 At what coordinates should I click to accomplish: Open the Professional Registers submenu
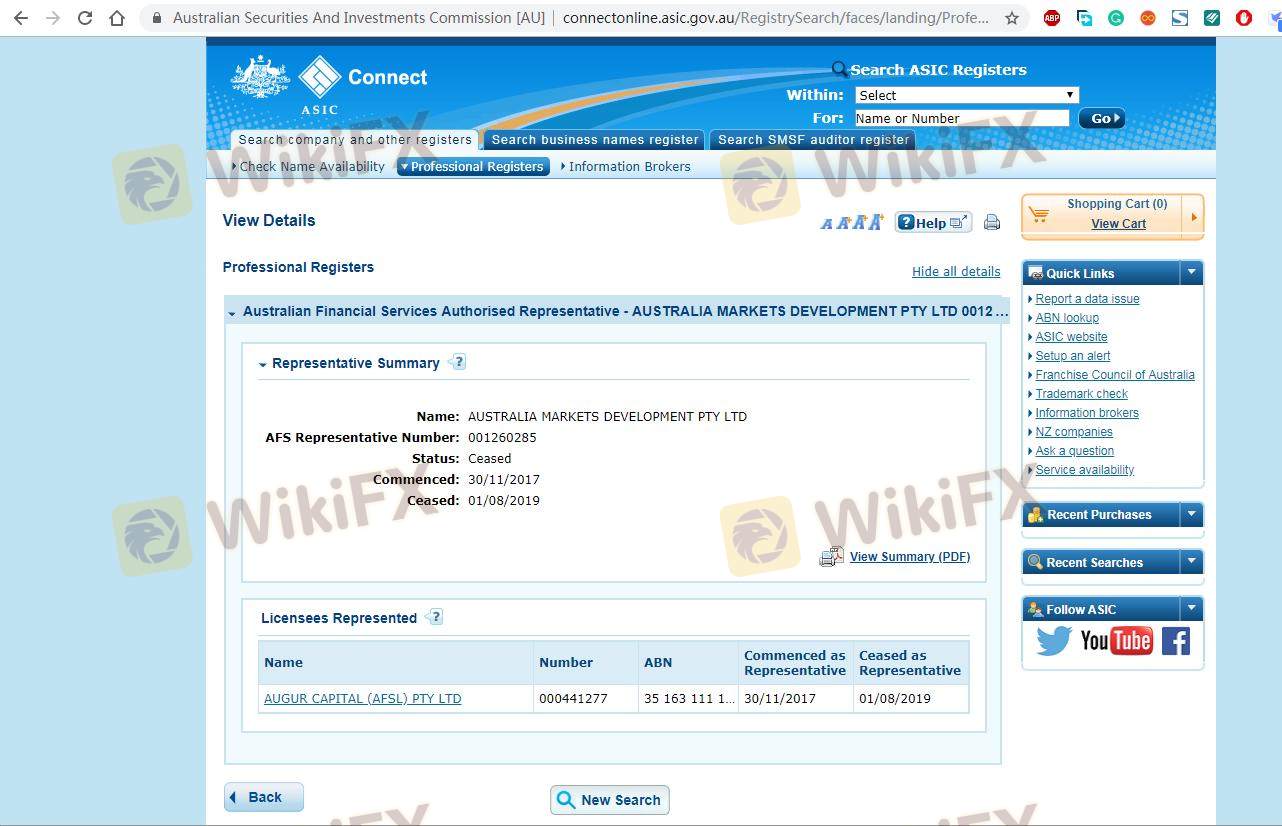point(473,167)
